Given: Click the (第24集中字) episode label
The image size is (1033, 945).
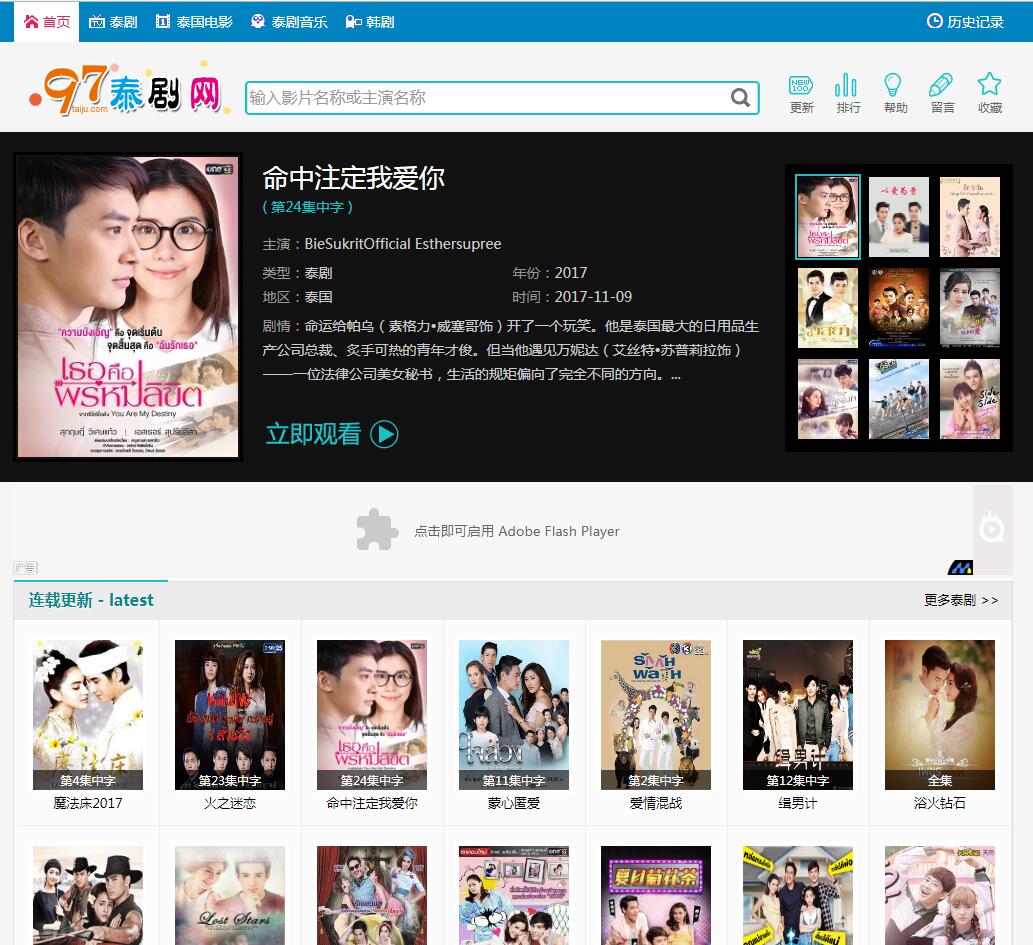Looking at the screenshot, I should tap(308, 207).
